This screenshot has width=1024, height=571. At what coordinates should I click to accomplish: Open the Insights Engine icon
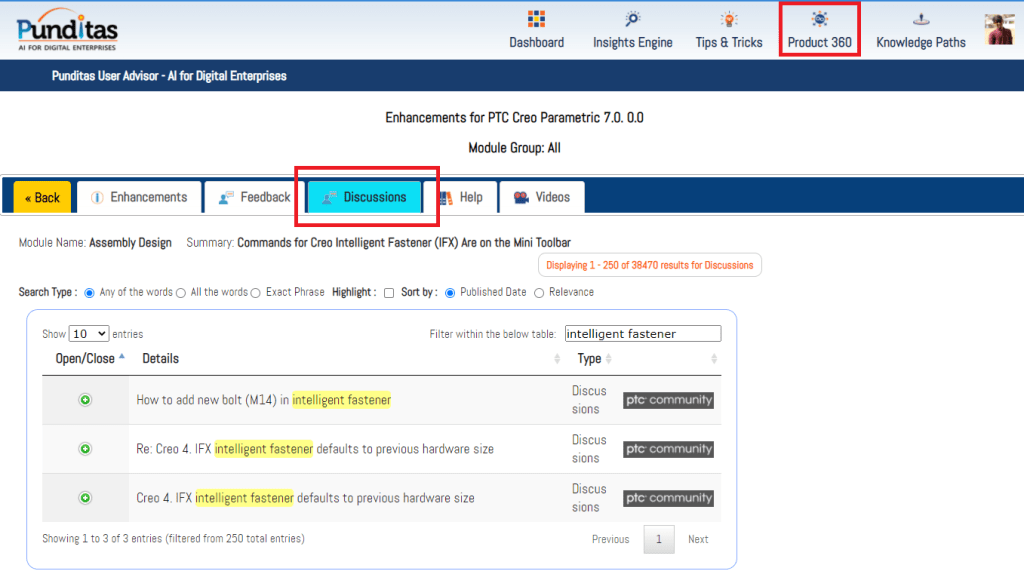(x=632, y=19)
